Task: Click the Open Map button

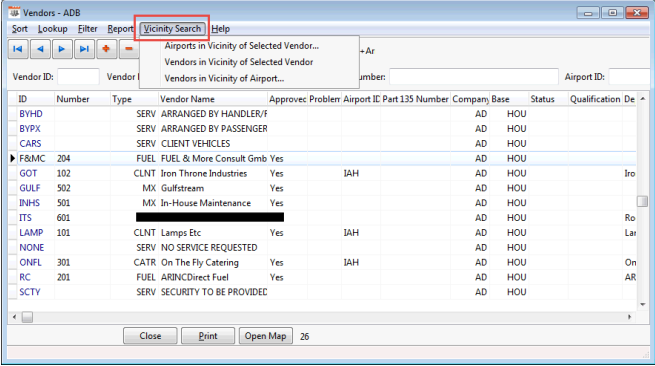Action: point(266,336)
